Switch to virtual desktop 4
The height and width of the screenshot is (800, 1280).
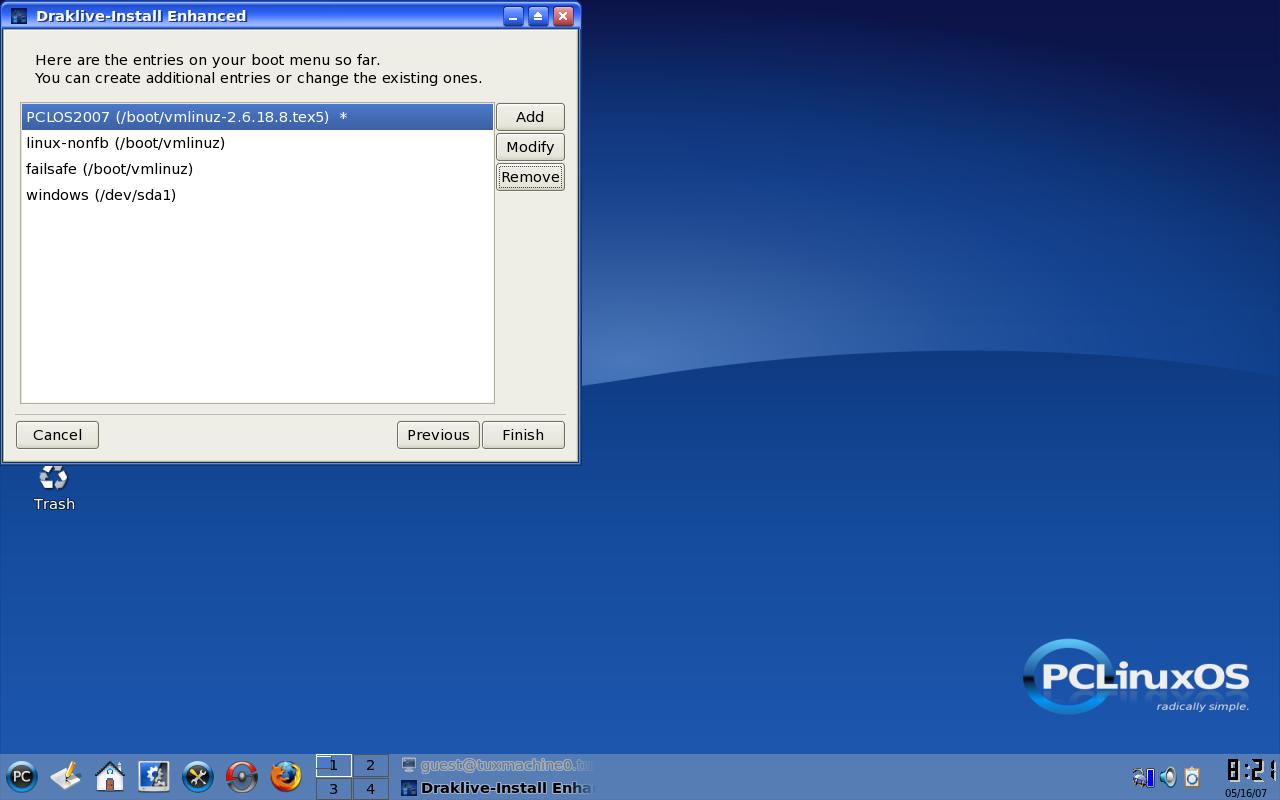tap(370, 789)
